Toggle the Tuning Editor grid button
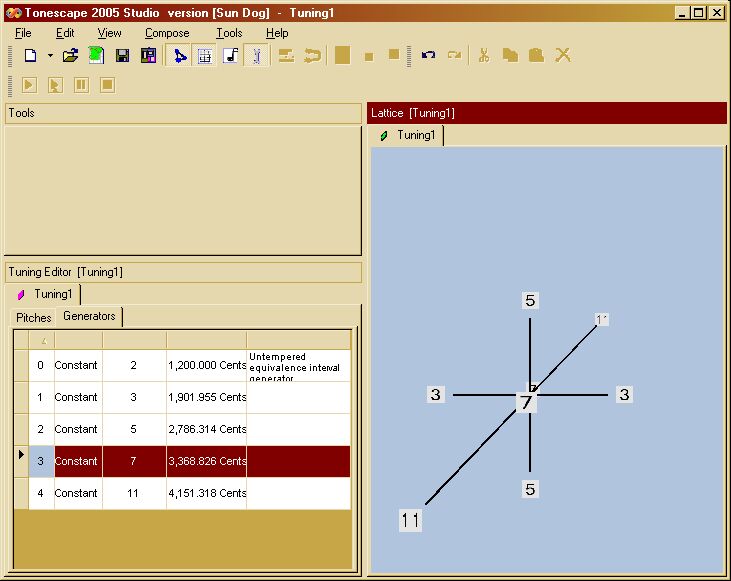The image size is (731, 581). [205, 56]
